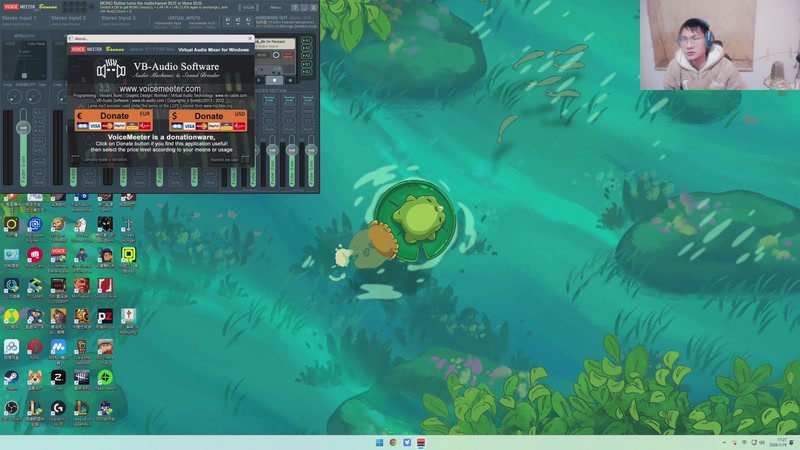Image resolution: width=800 pixels, height=450 pixels.
Task: Click the Donate EUR button
Action: (113, 120)
